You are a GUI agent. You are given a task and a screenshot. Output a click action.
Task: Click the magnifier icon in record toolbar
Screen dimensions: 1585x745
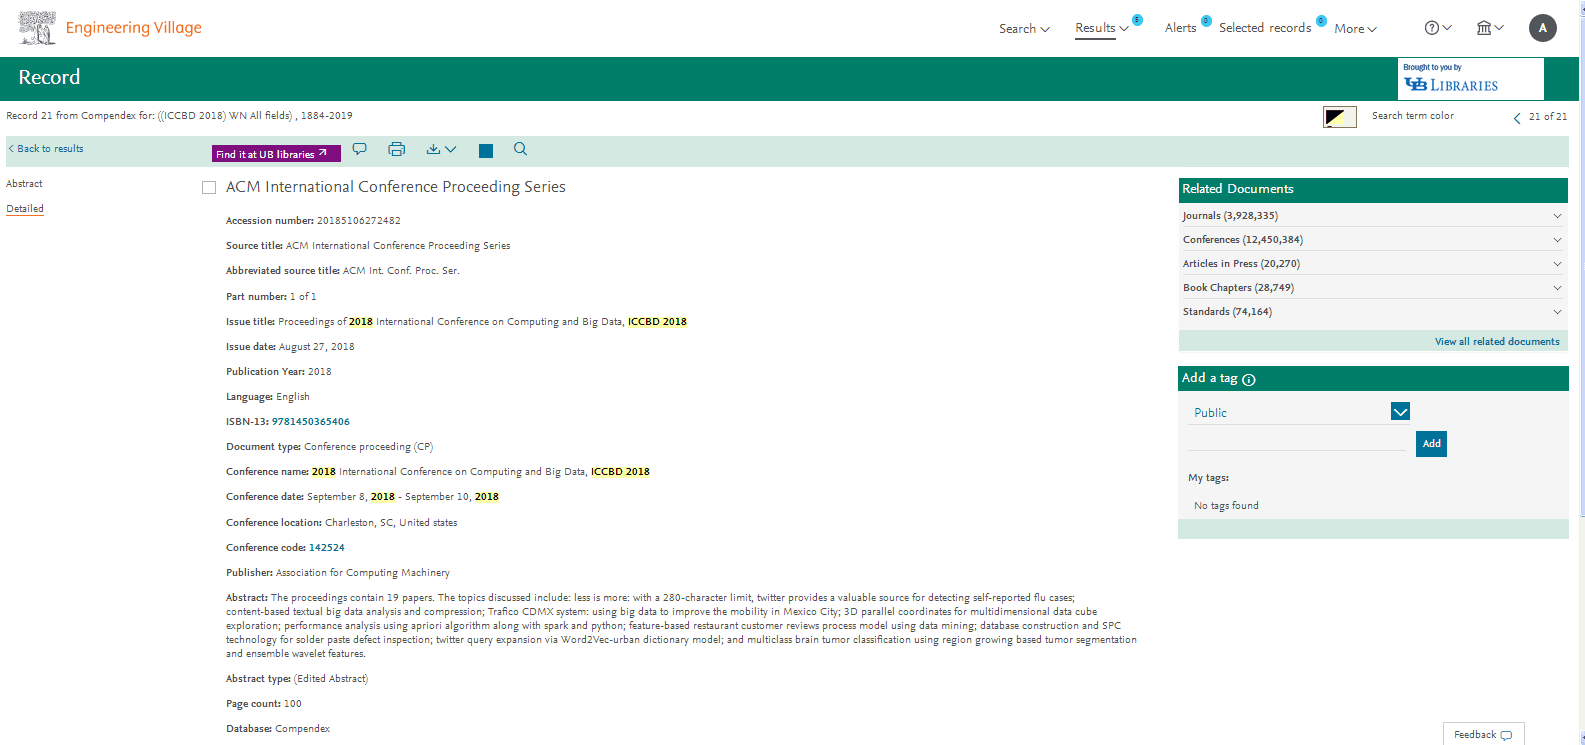click(520, 149)
